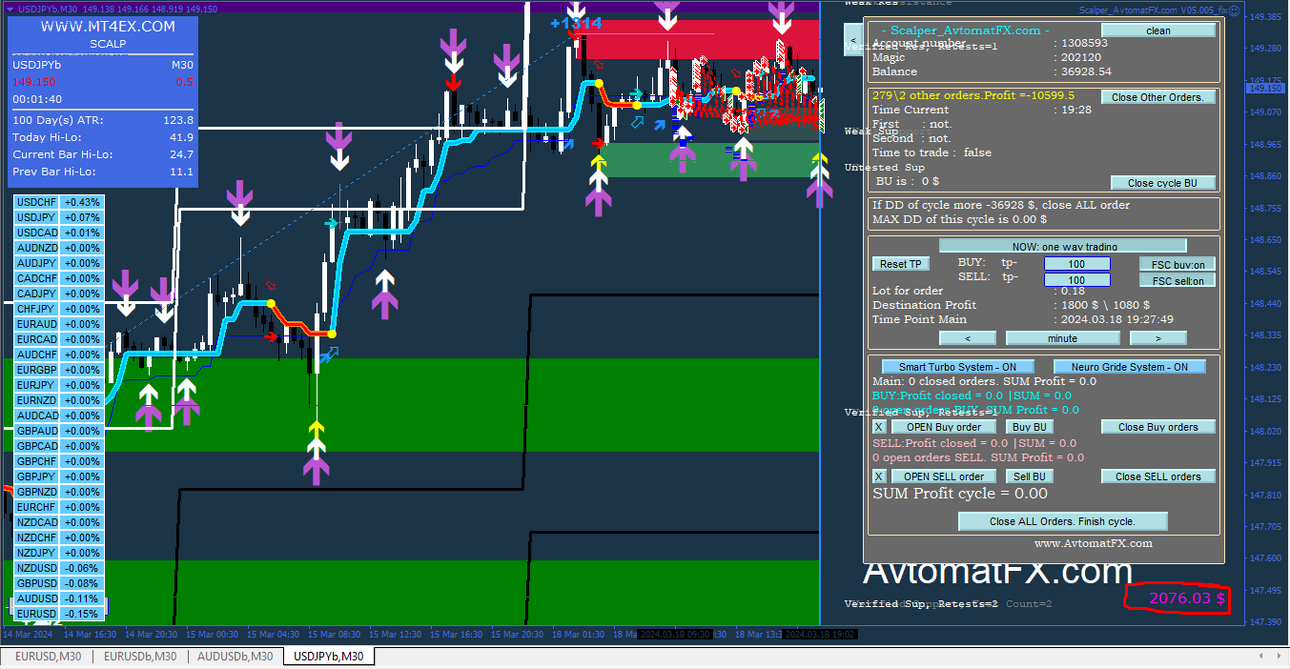Click Close cycle BU button
This screenshot has height=669, width=1290.
(1163, 183)
